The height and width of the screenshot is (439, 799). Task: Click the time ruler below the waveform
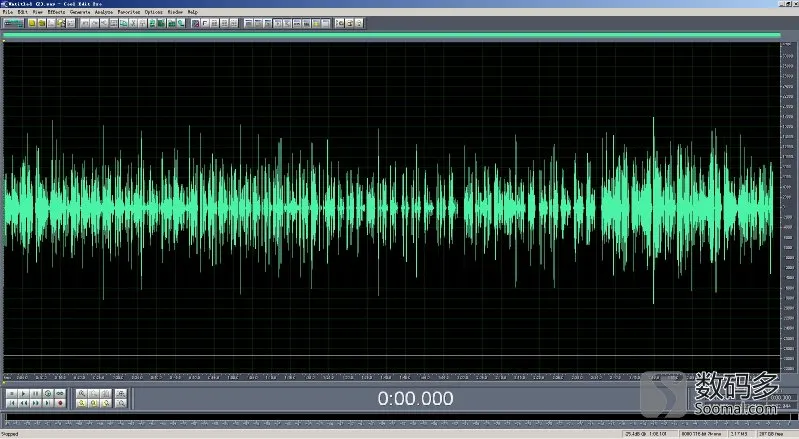(391, 377)
